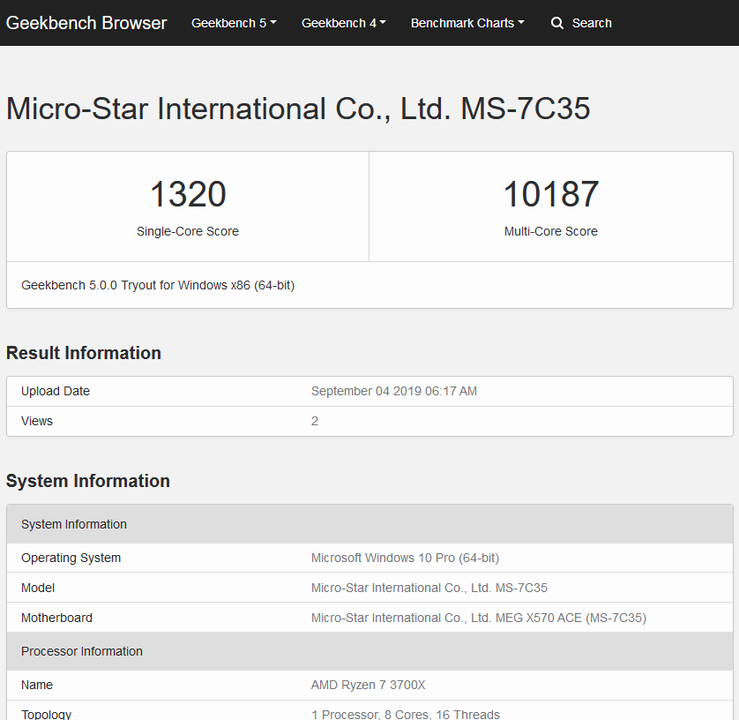Click the Views row label

tap(37, 421)
